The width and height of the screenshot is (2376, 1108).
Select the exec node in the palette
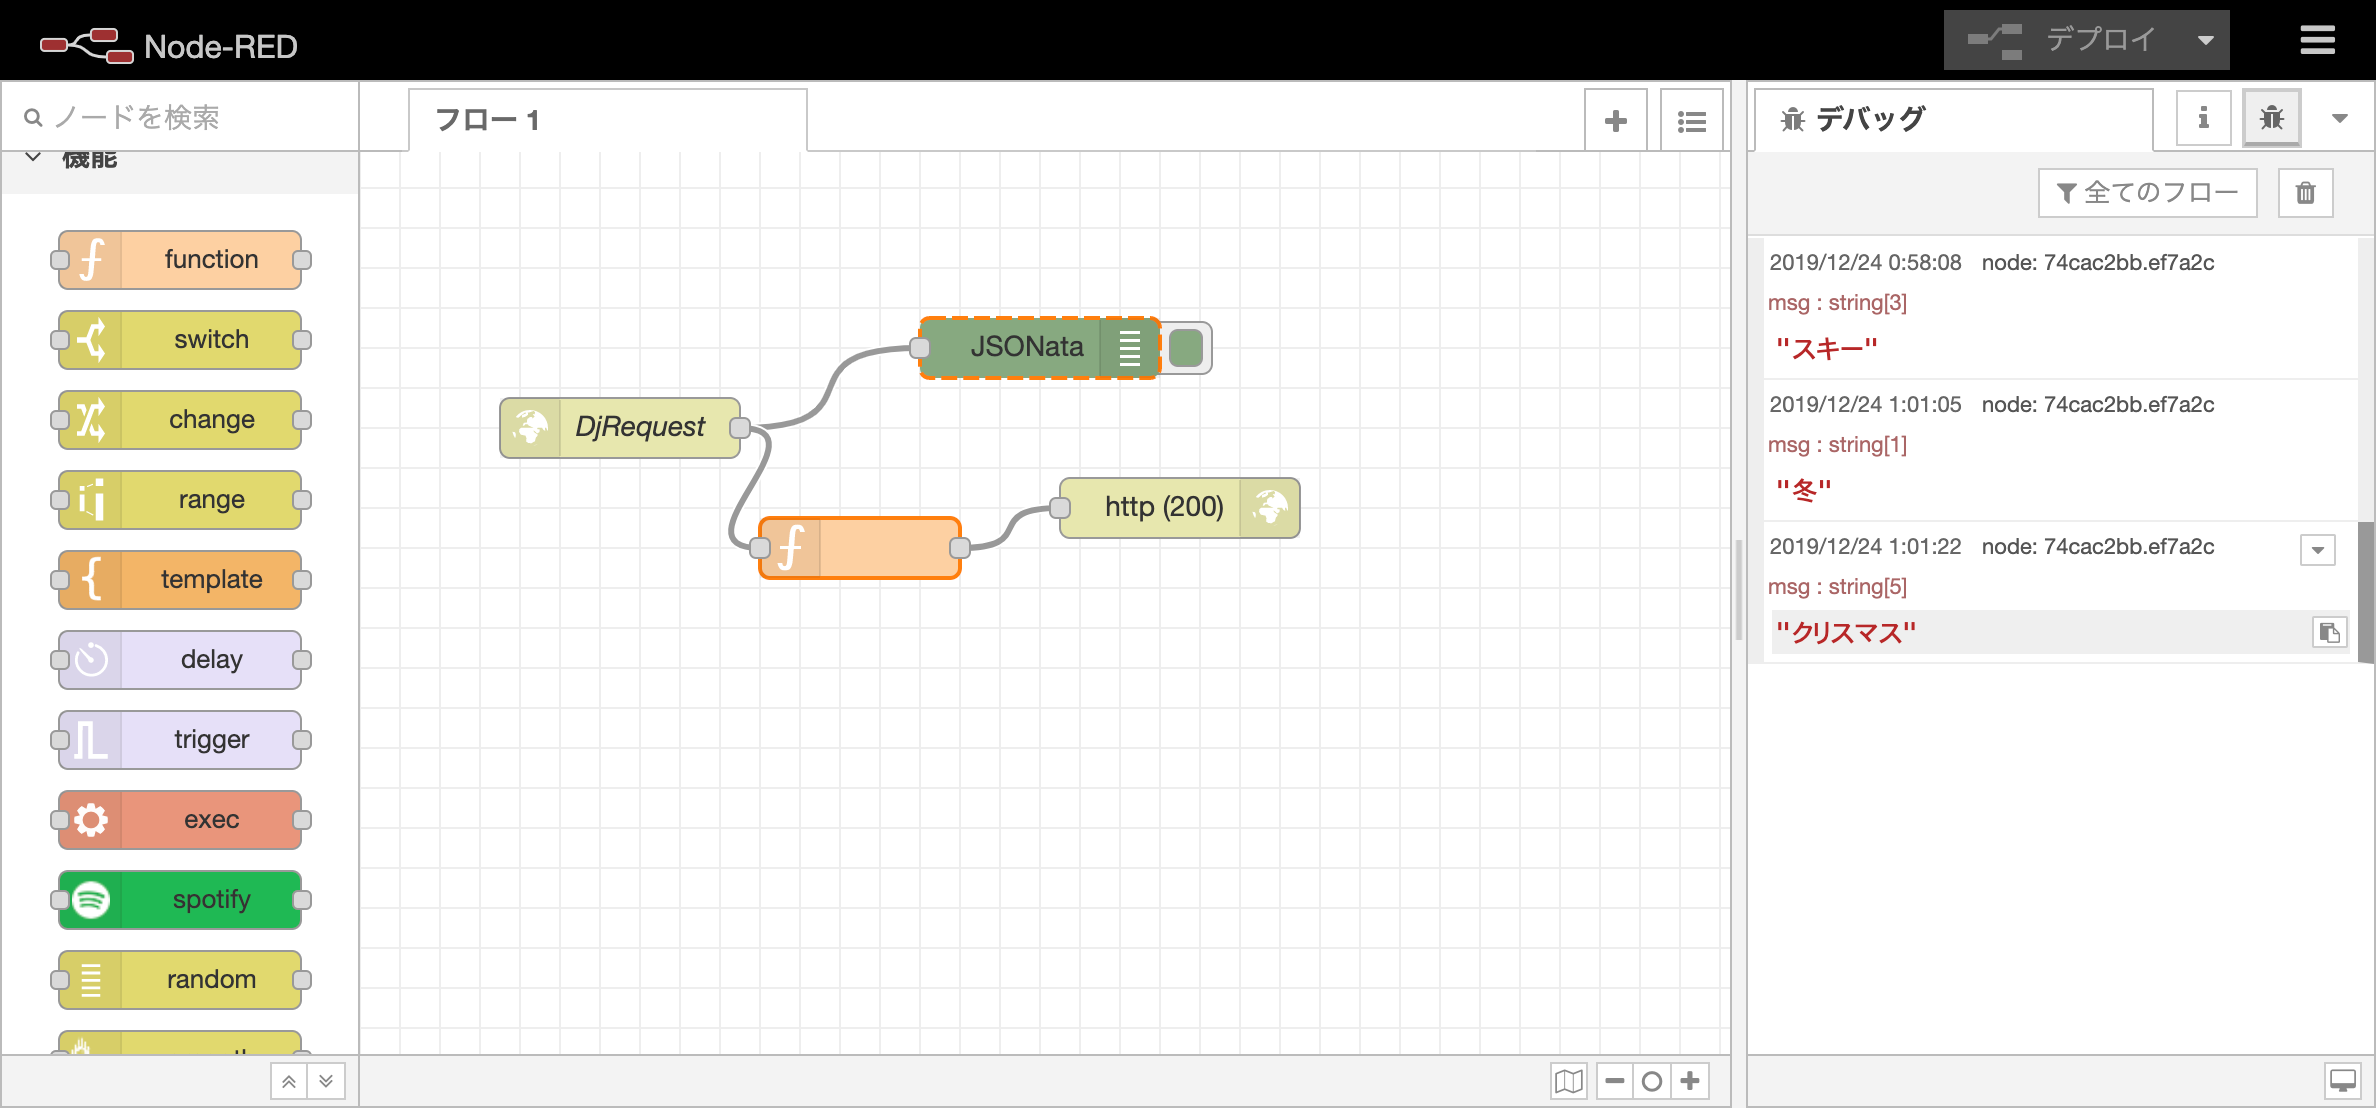[180, 819]
